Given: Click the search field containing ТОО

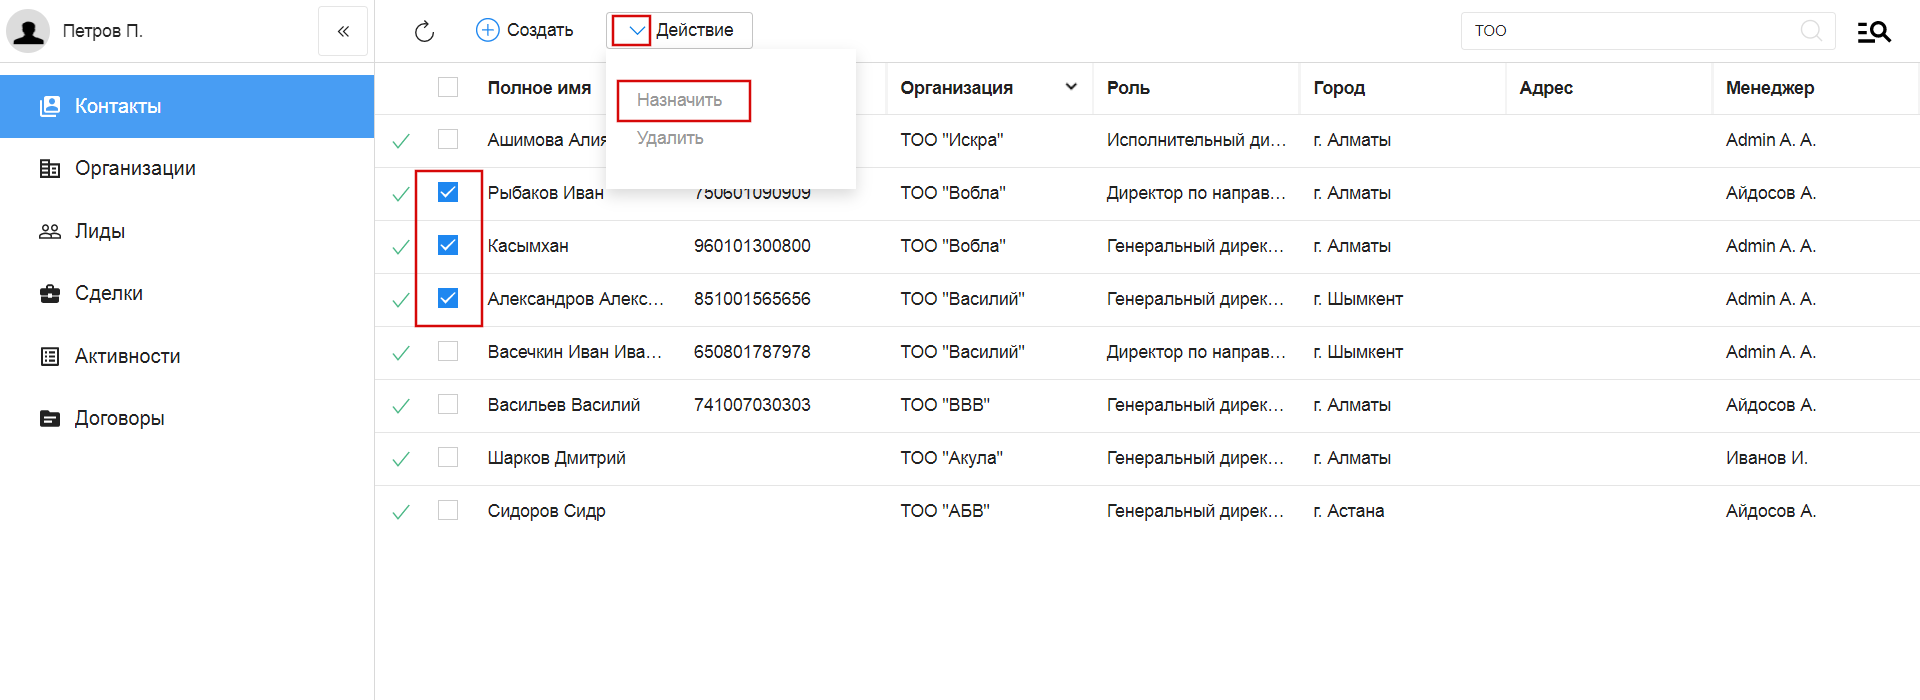Looking at the screenshot, I should [x=1648, y=30].
